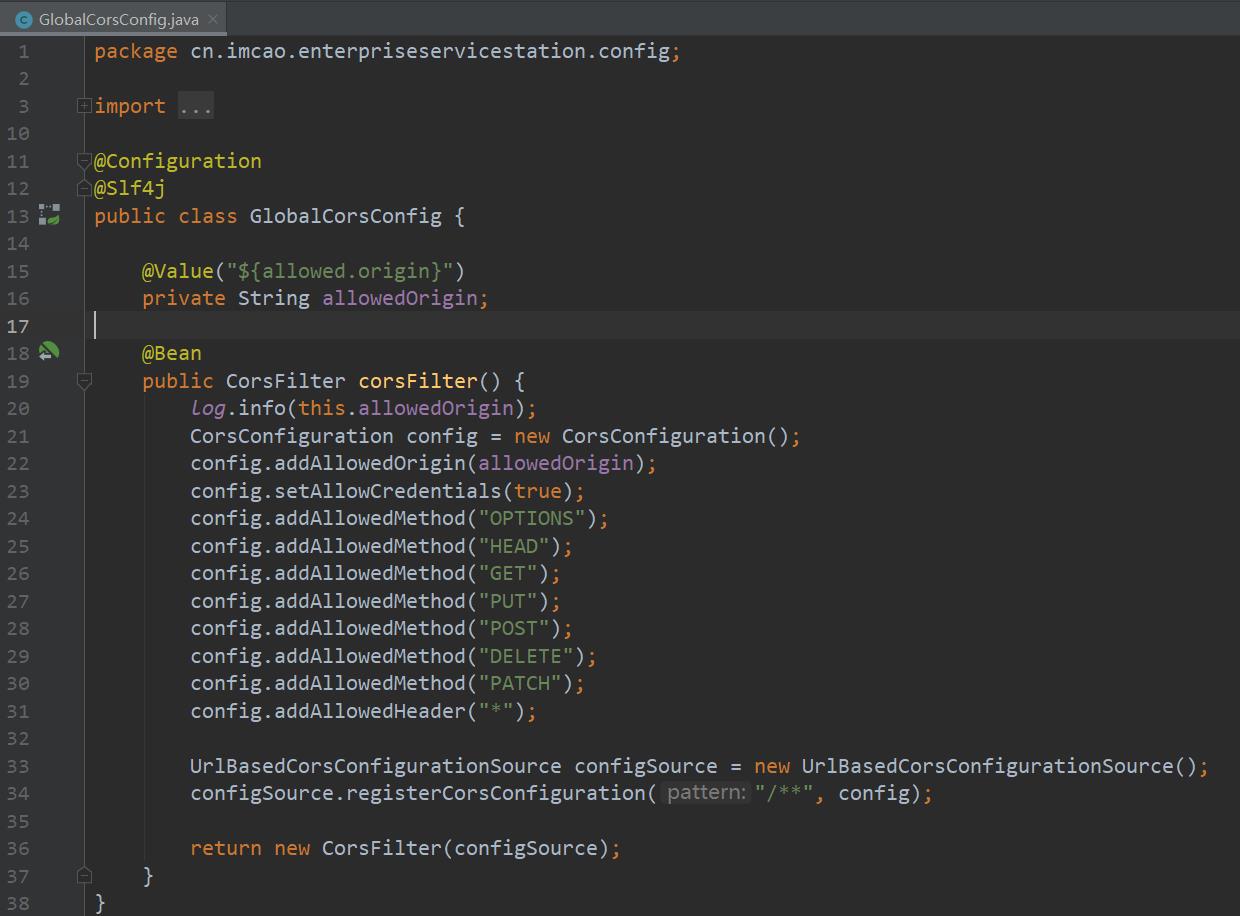Click the @Value annotation

click(177, 271)
